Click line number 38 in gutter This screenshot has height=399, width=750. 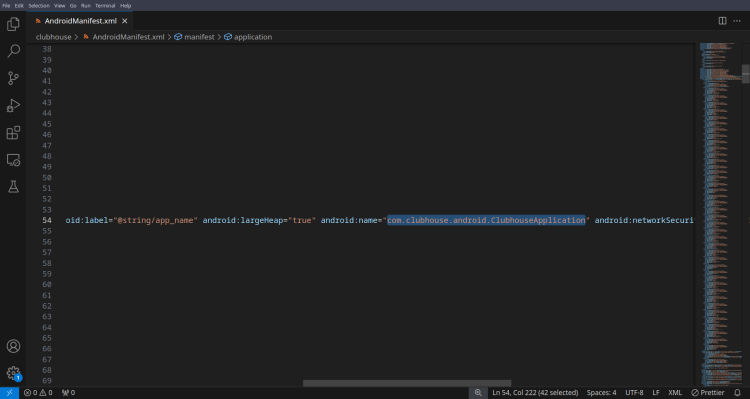tap(47, 49)
